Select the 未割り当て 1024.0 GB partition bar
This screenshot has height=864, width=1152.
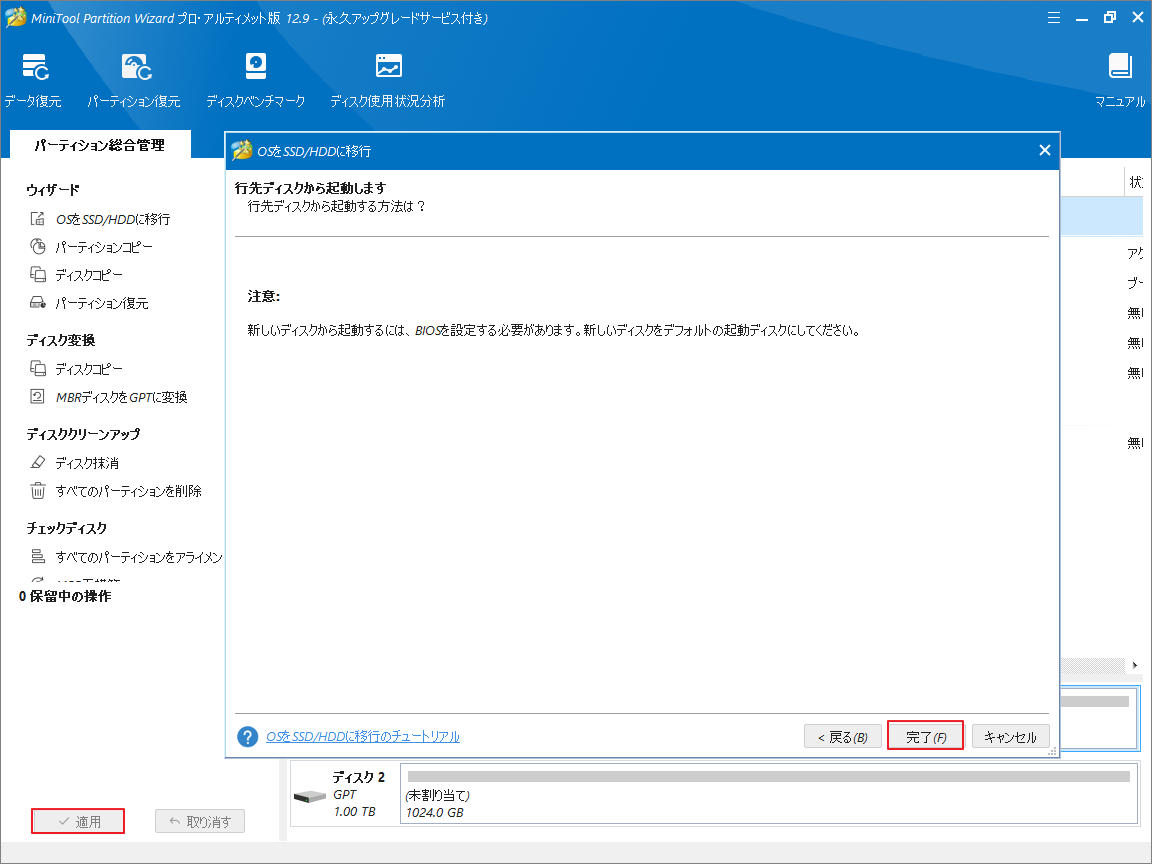768,793
